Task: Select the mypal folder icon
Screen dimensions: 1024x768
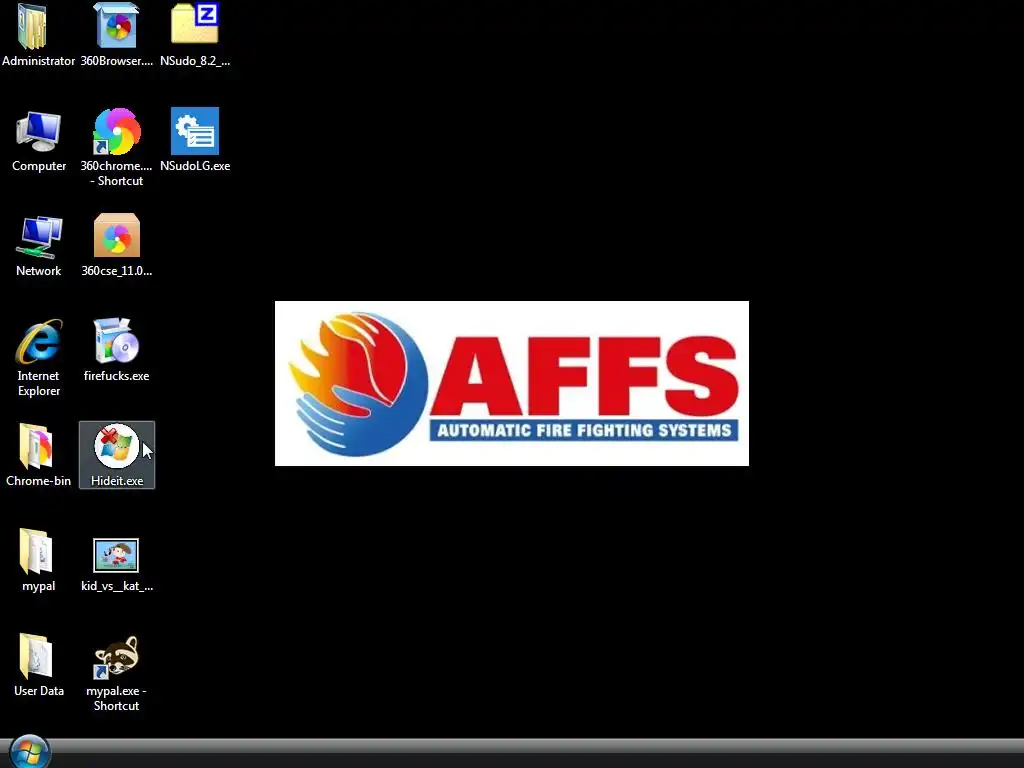Action: coord(36,551)
